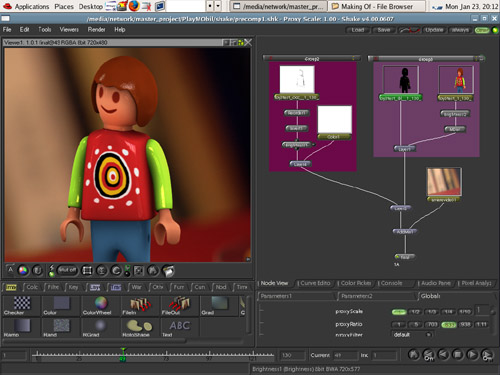Click the Update button
The width and height of the screenshot is (500, 375).
(434, 30)
